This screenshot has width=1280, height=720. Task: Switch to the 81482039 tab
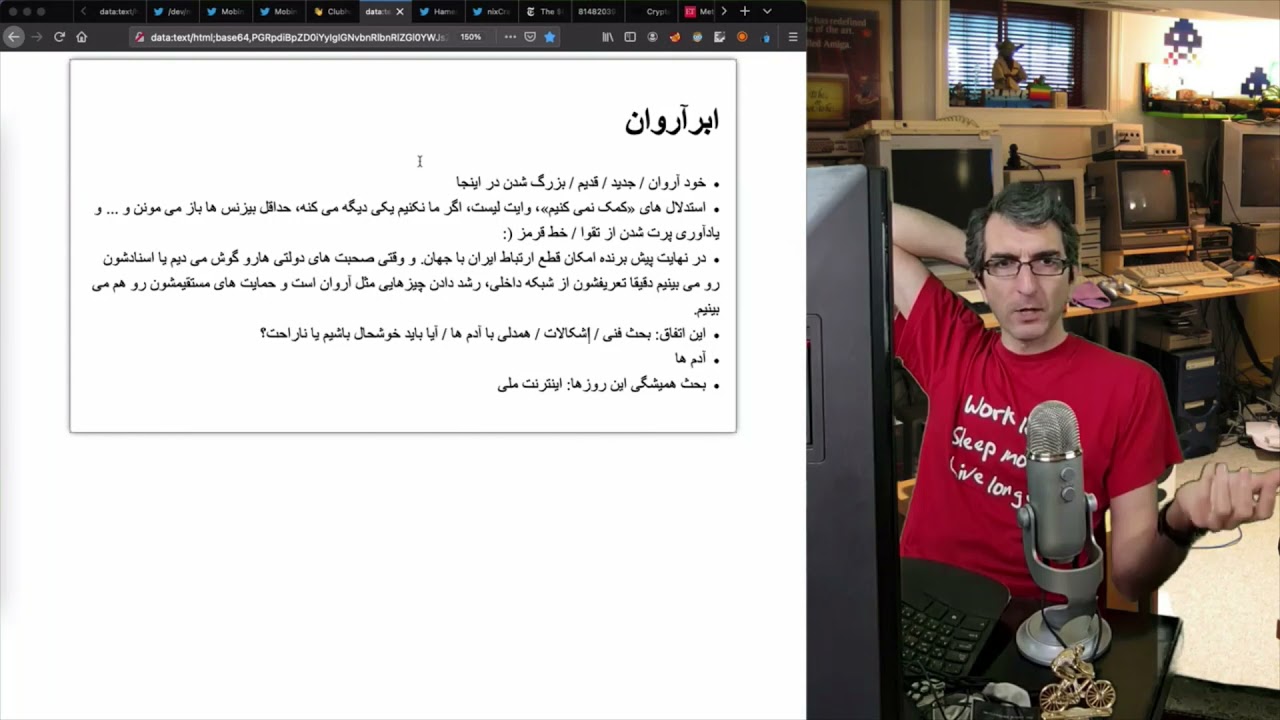pyautogui.click(x=596, y=11)
